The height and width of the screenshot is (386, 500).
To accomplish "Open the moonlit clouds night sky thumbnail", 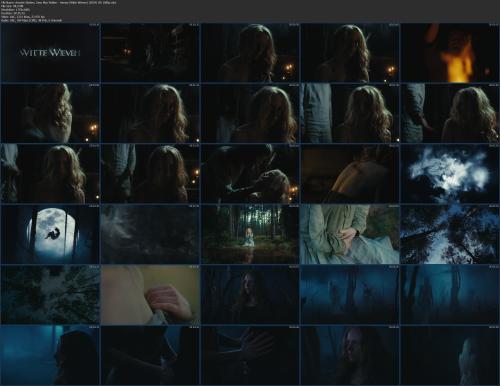I will coord(449,173).
